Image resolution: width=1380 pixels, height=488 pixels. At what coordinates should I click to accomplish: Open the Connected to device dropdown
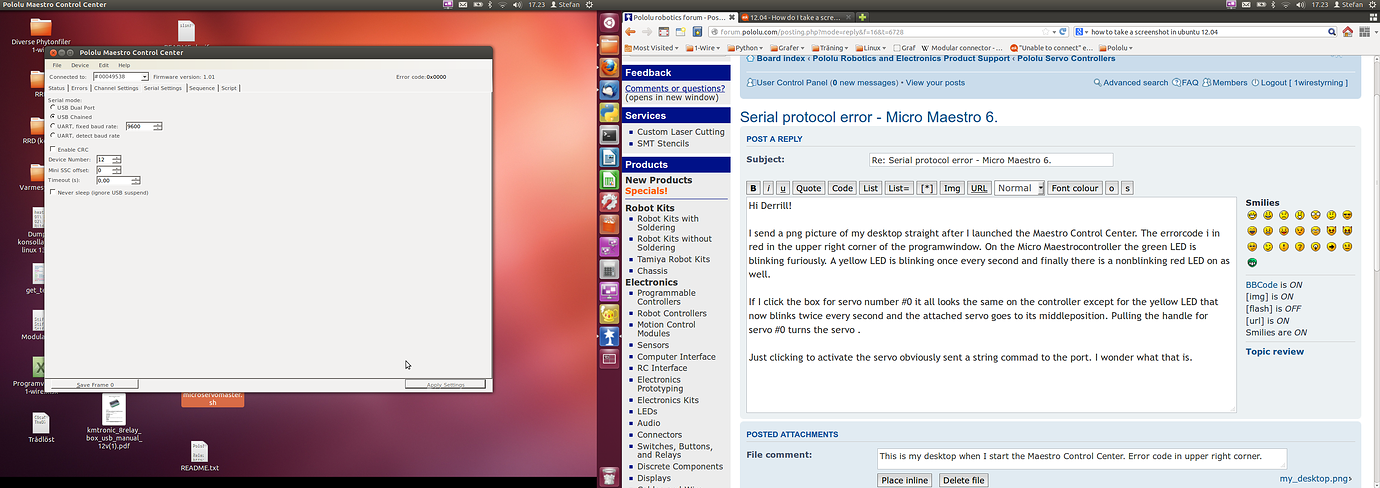point(144,76)
